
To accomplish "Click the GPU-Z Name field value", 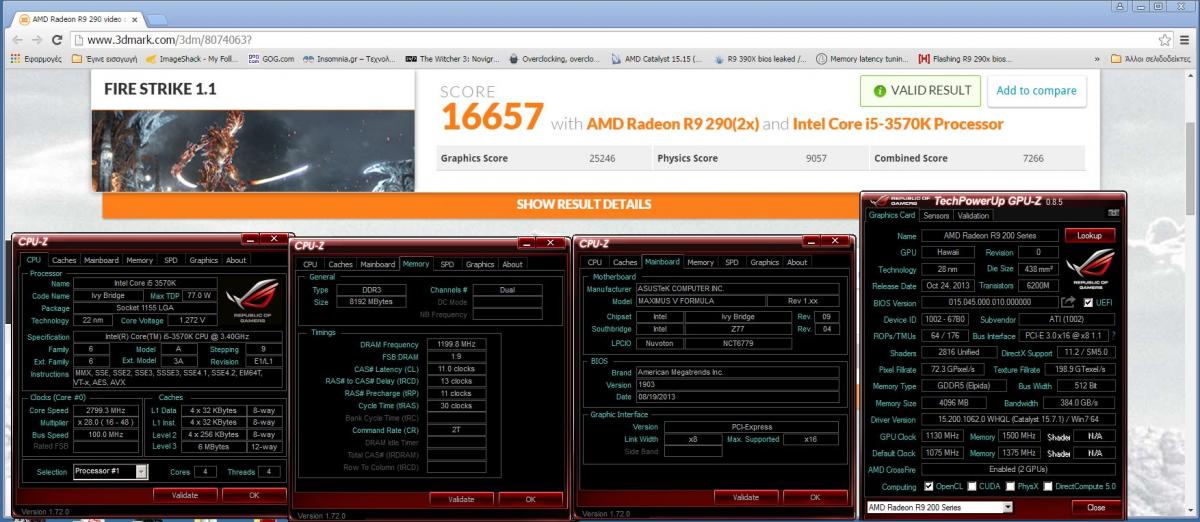I will [x=988, y=236].
